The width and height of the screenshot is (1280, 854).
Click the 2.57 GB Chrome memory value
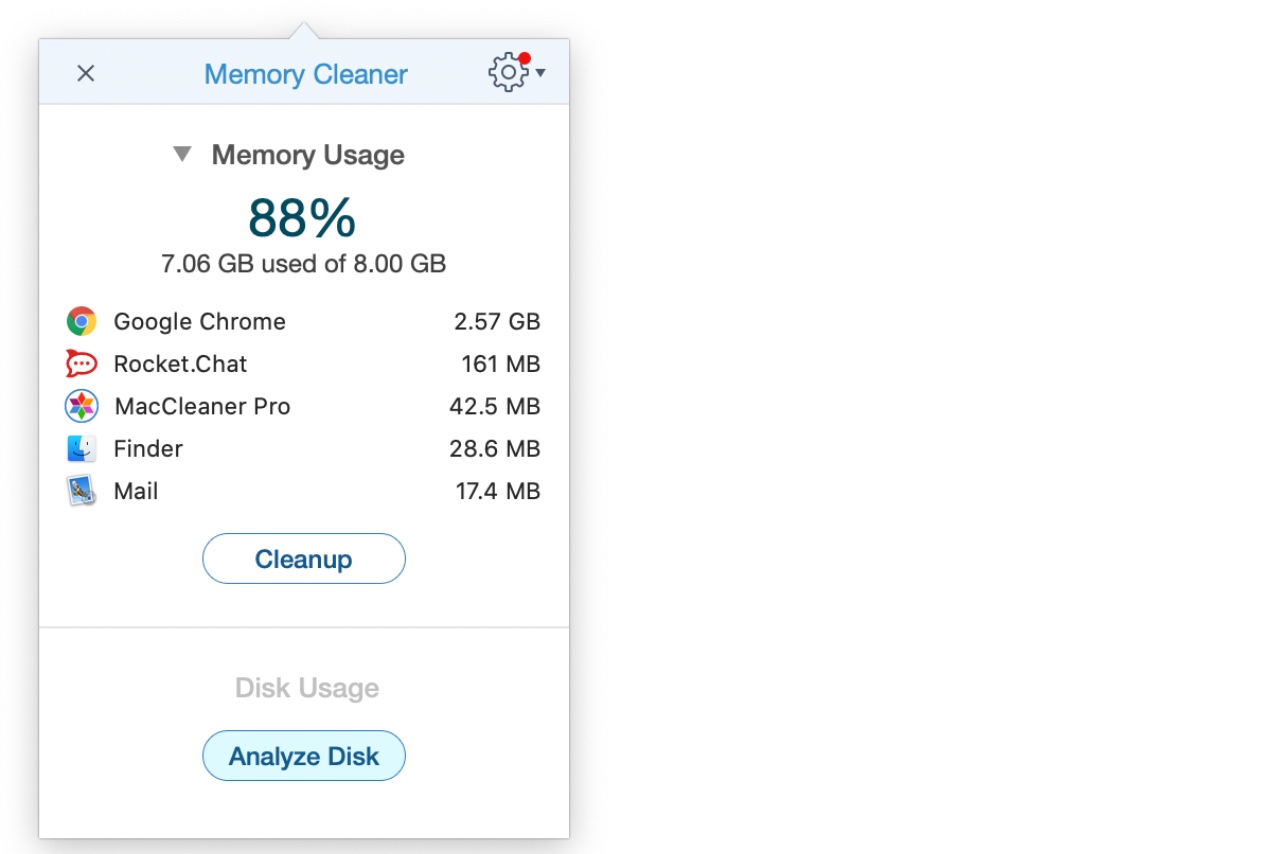click(x=497, y=321)
